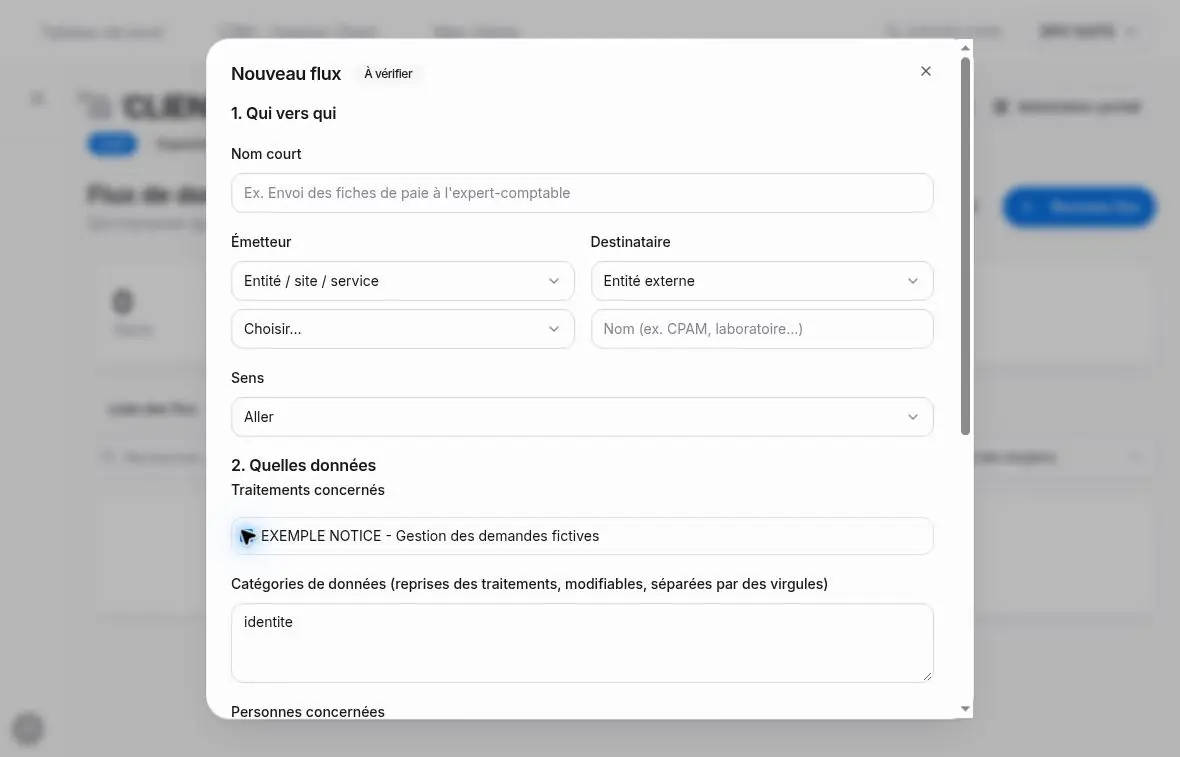
Task: Click the Destinataire label
Action: [631, 242]
